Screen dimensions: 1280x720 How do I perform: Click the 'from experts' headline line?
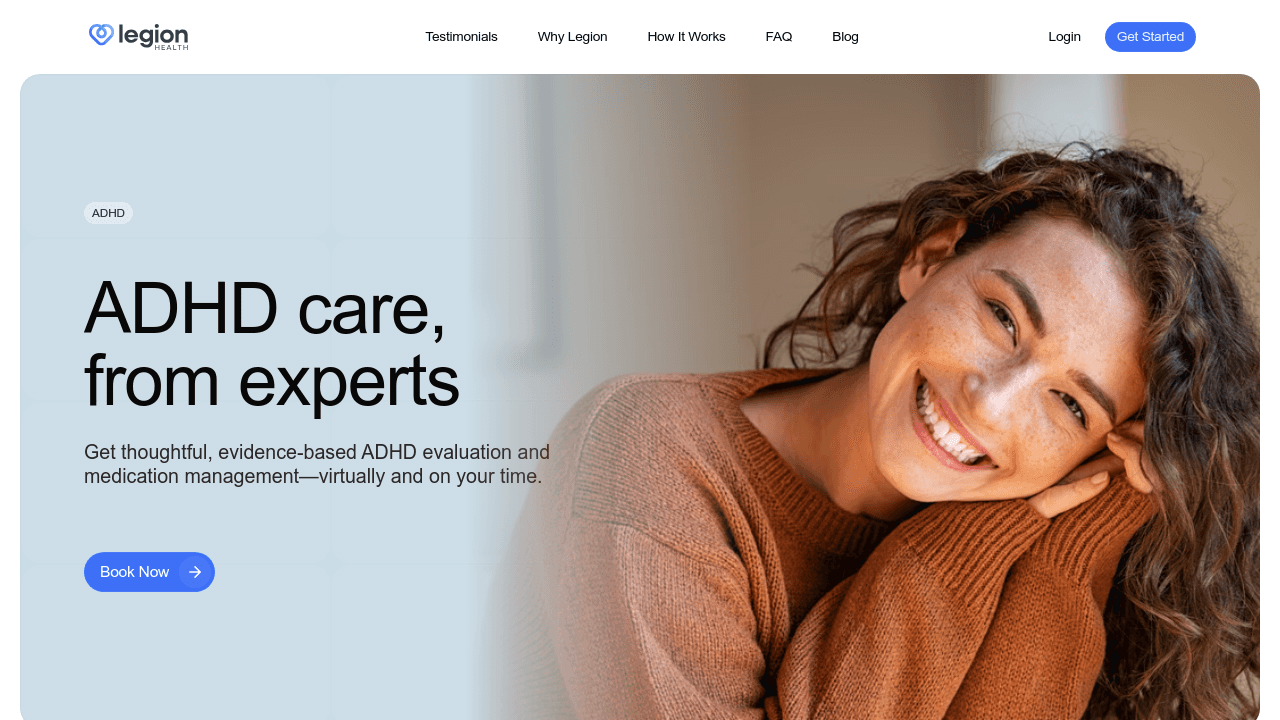pyautogui.click(x=272, y=381)
